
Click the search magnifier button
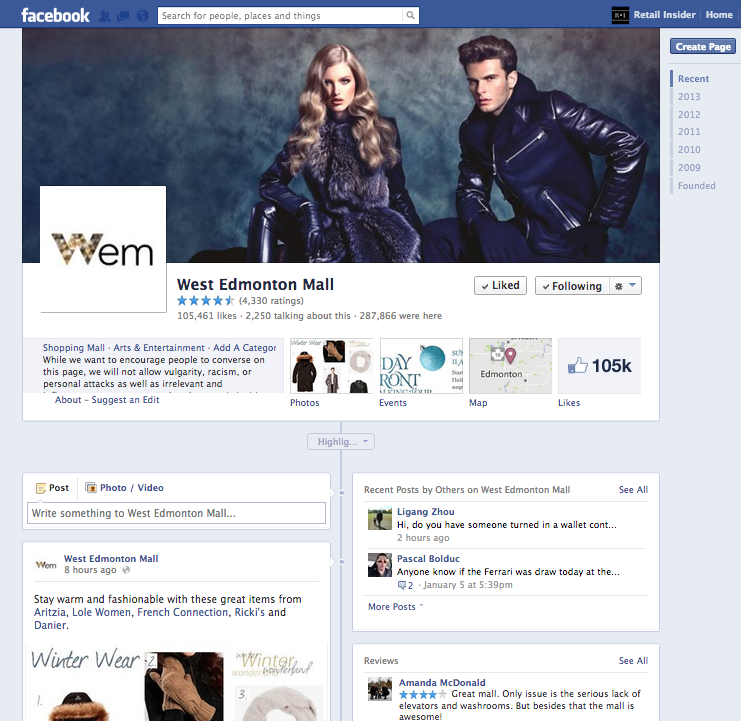pyautogui.click(x=410, y=16)
